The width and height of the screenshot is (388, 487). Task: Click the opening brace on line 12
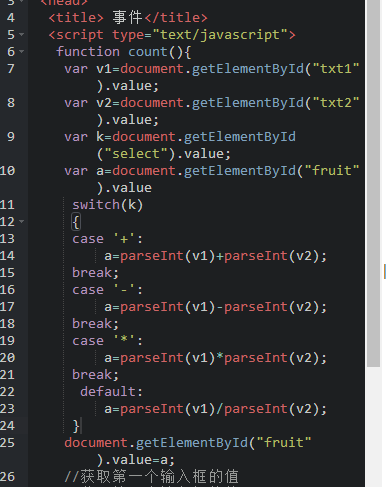coord(76,222)
